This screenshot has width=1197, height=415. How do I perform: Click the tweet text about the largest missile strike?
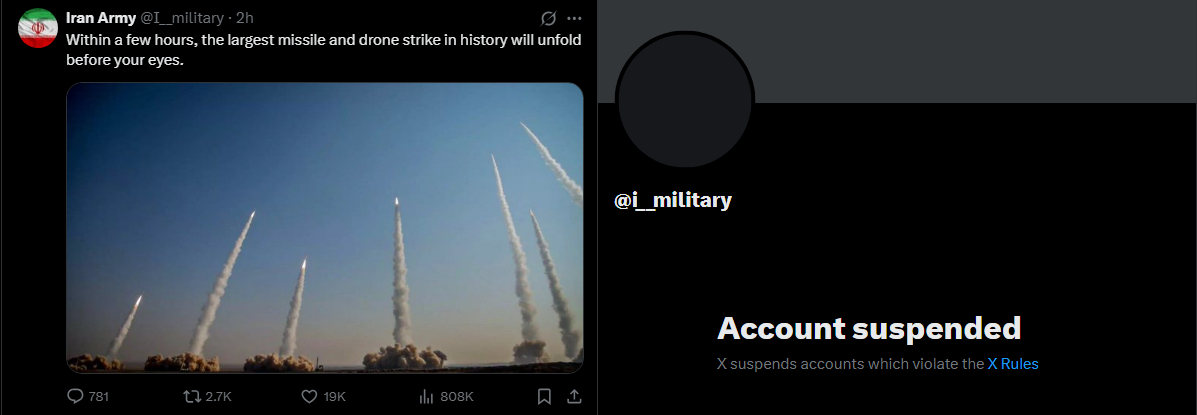(324, 50)
